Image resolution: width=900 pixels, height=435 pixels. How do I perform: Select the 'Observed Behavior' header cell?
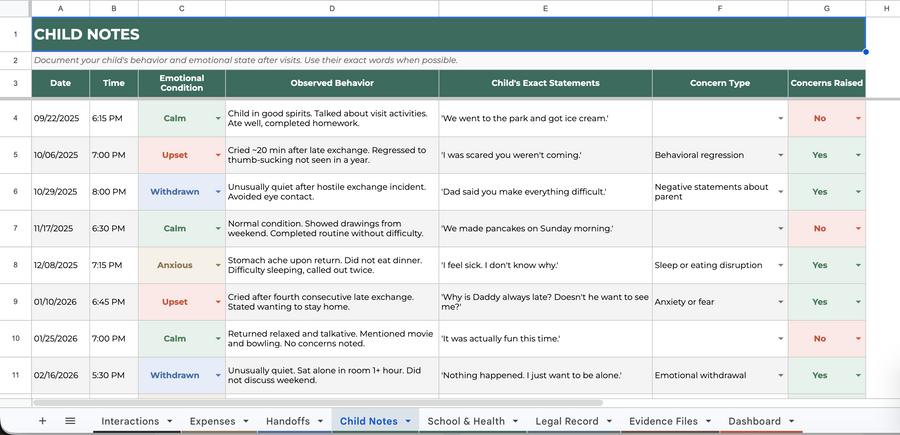(x=332, y=83)
